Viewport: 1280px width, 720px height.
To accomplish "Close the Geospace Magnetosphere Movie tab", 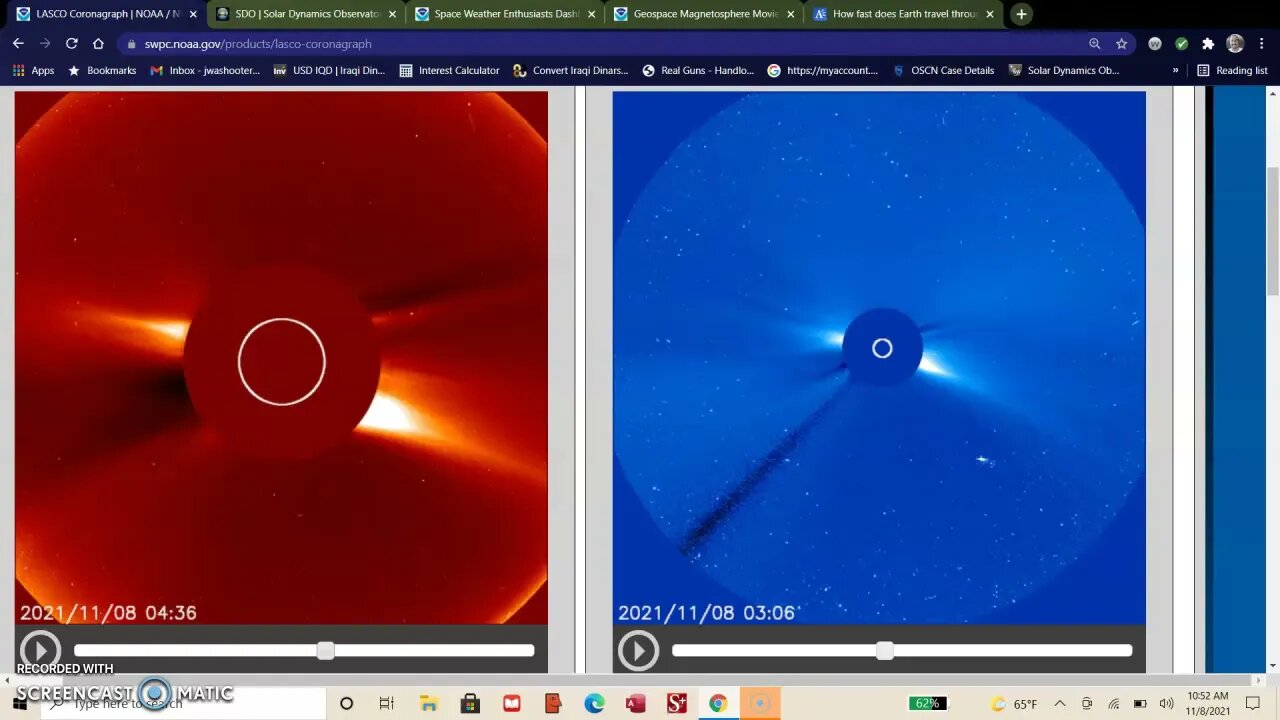I will pos(791,14).
